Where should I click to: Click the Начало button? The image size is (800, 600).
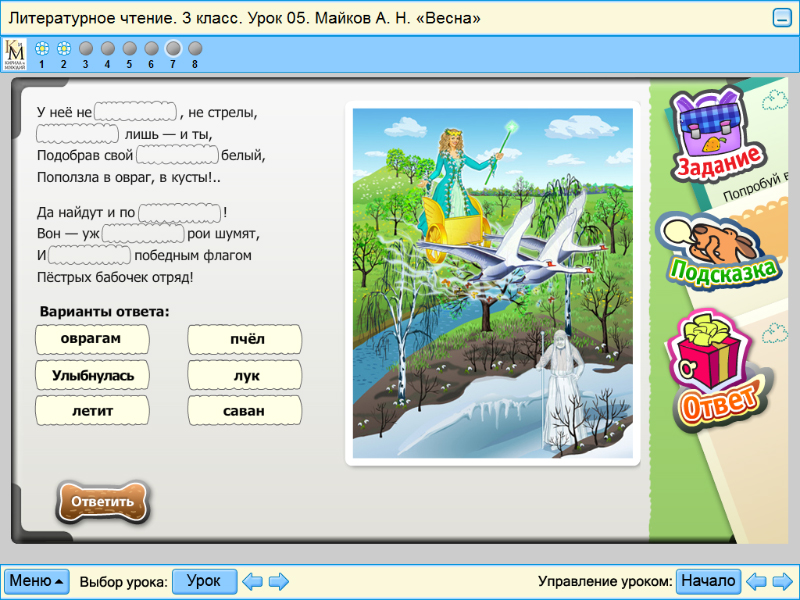point(708,581)
